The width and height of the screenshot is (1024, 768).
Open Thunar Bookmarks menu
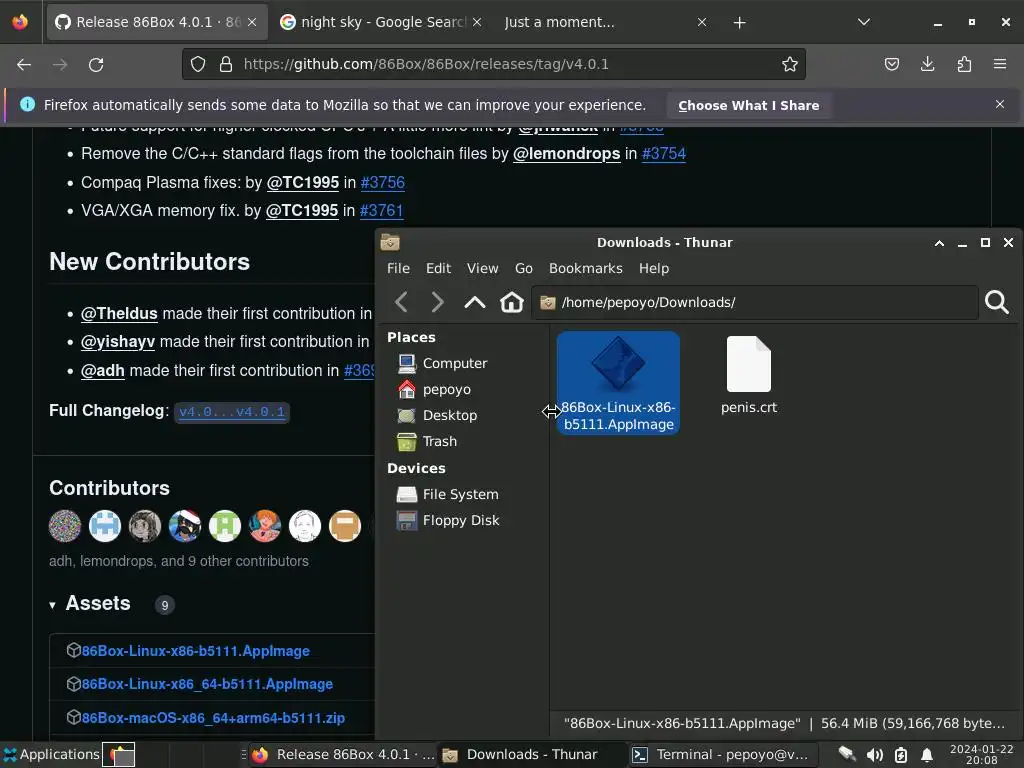(586, 268)
